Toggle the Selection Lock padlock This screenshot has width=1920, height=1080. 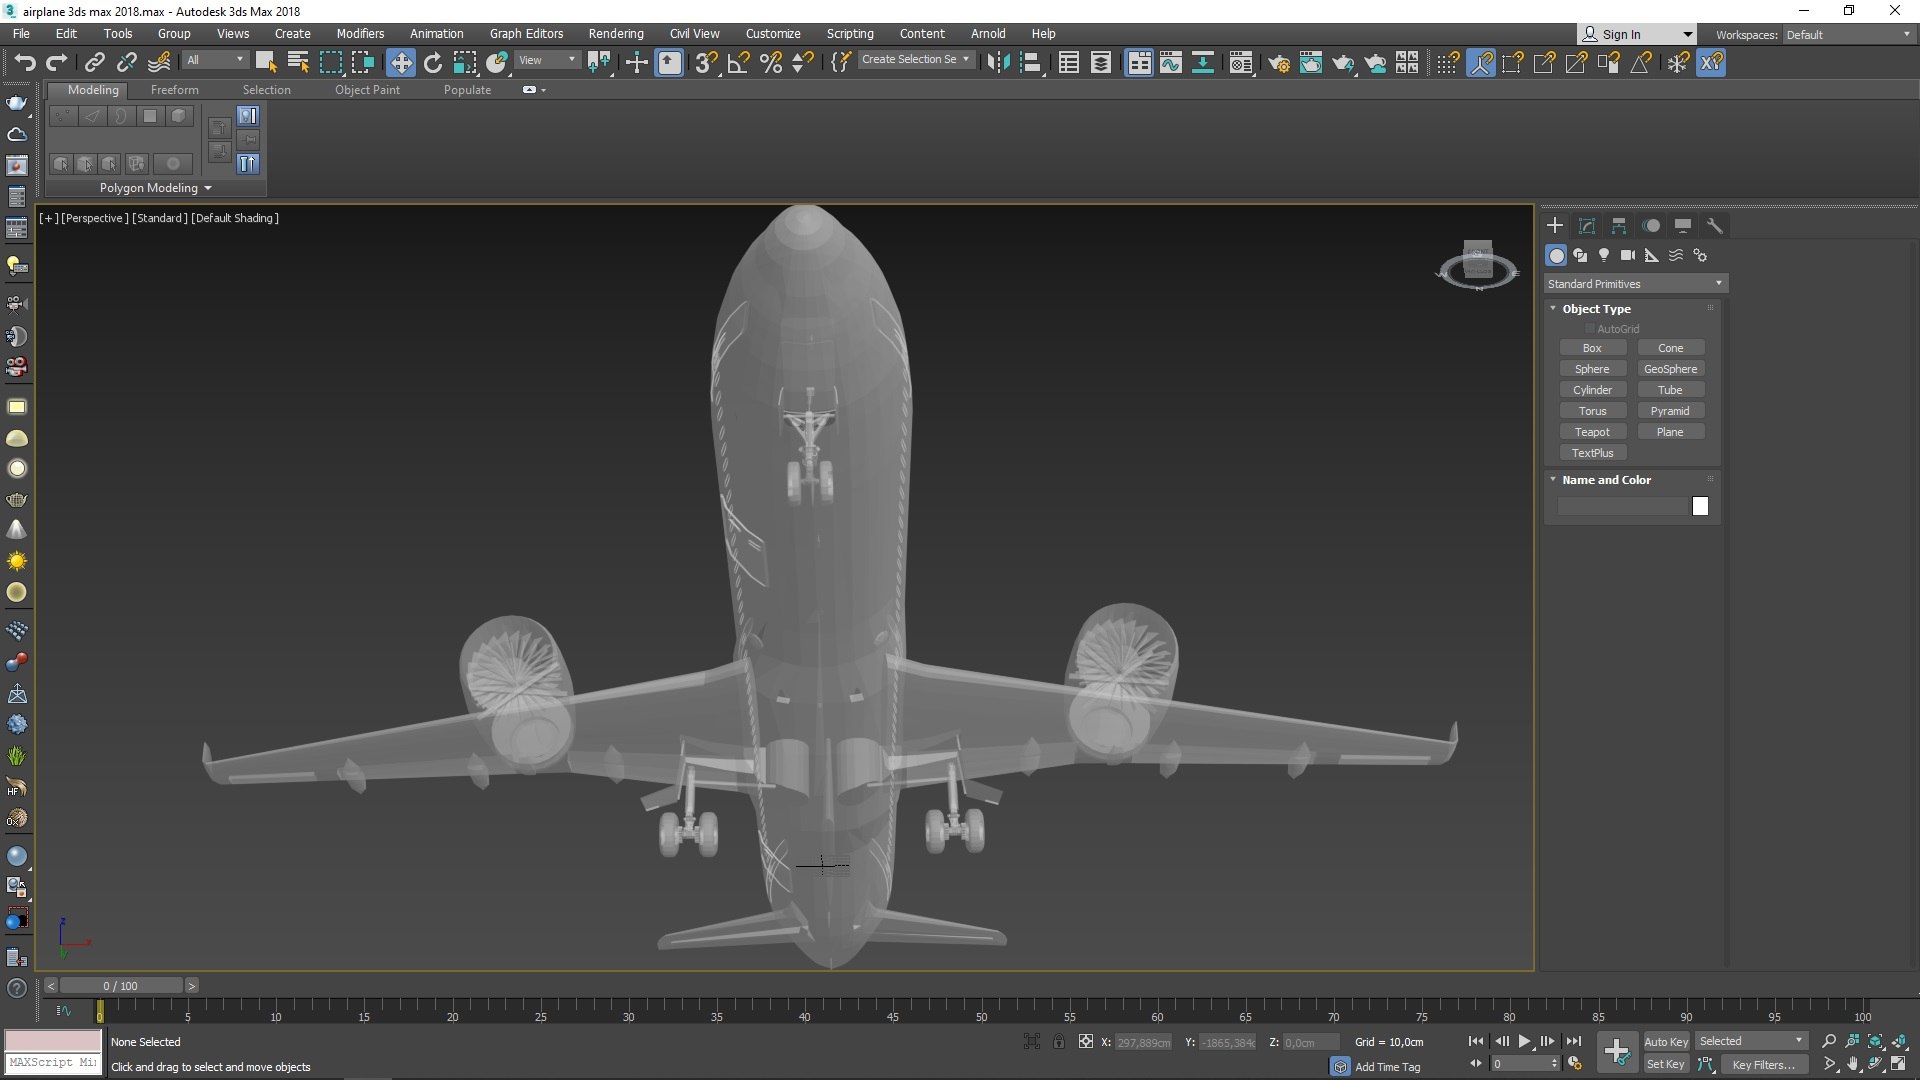[1058, 1042]
